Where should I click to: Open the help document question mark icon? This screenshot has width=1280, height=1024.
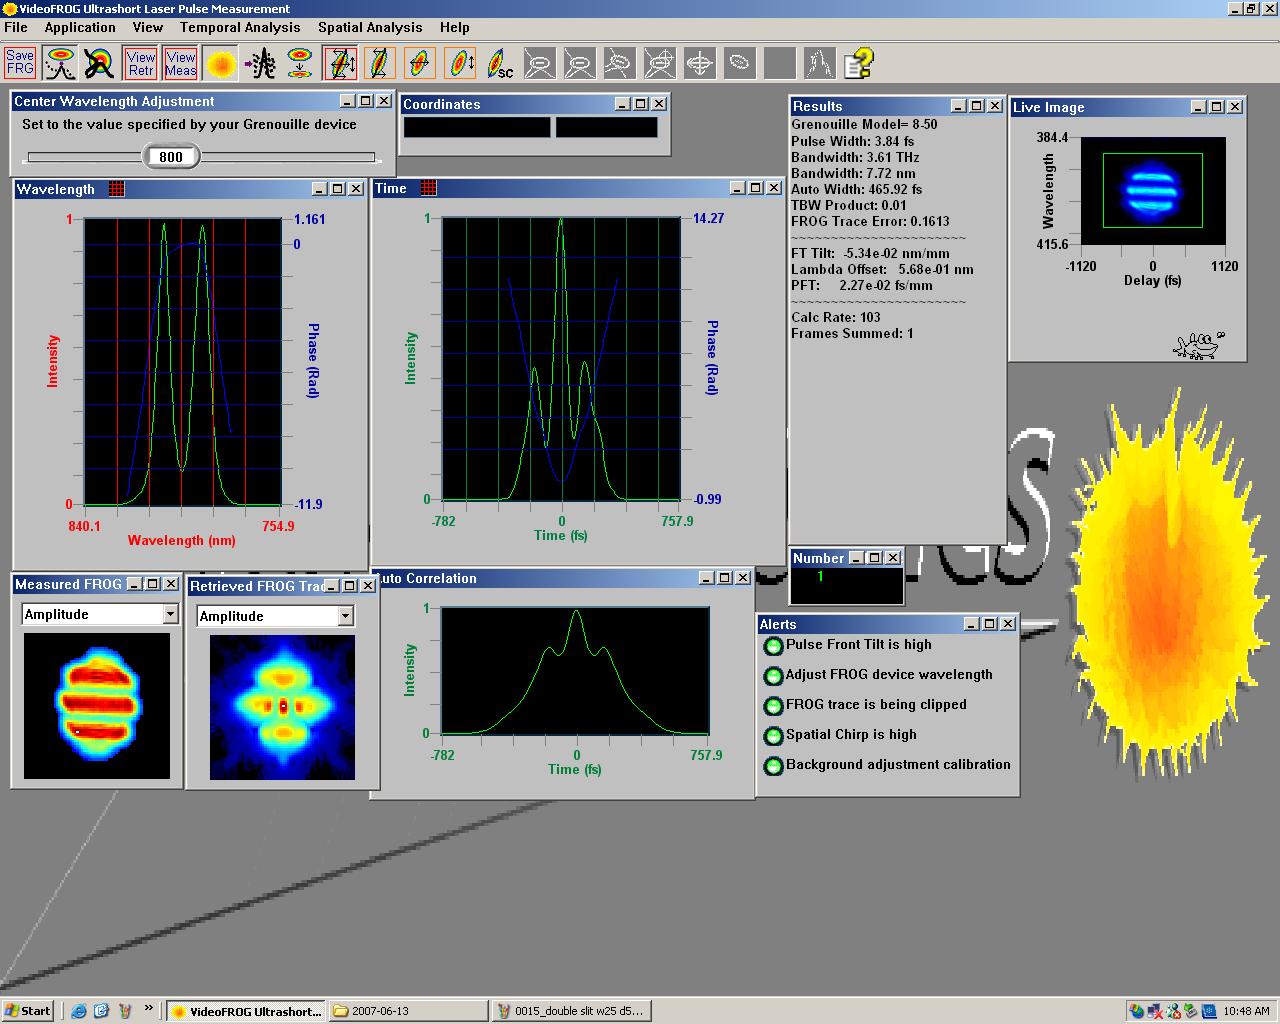pyautogui.click(x=859, y=64)
